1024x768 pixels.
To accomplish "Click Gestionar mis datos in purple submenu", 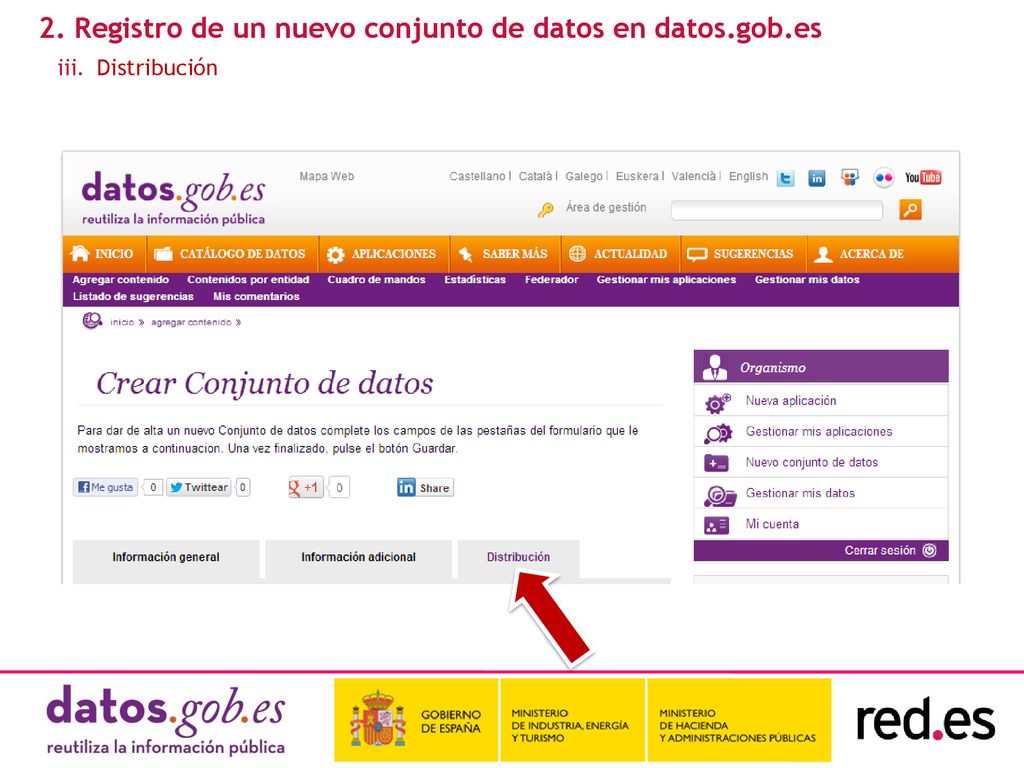I will click(x=807, y=280).
